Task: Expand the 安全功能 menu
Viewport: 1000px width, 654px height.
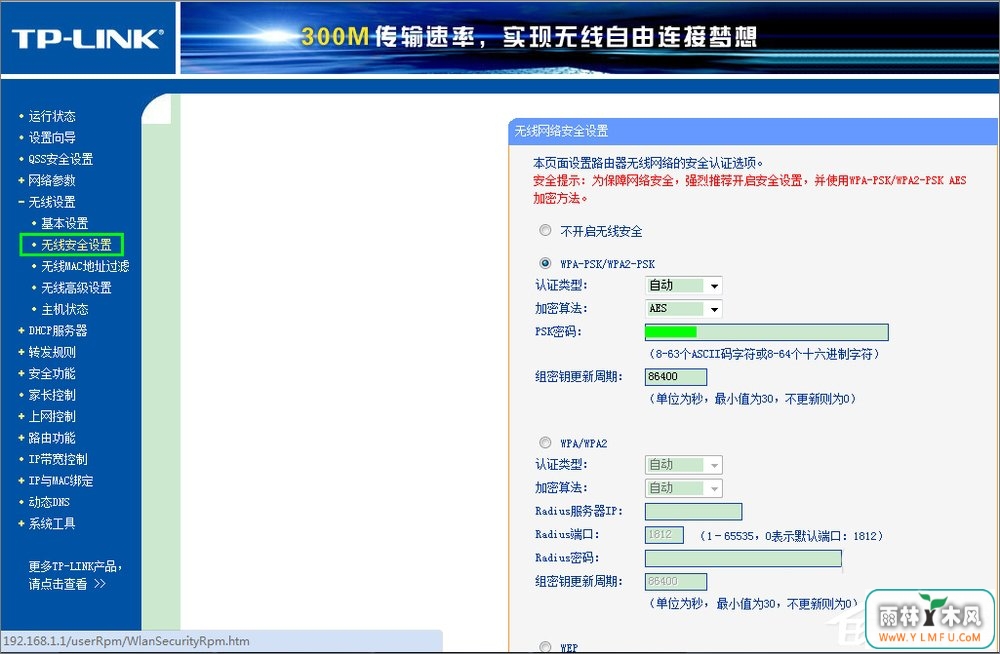Action: [52, 373]
